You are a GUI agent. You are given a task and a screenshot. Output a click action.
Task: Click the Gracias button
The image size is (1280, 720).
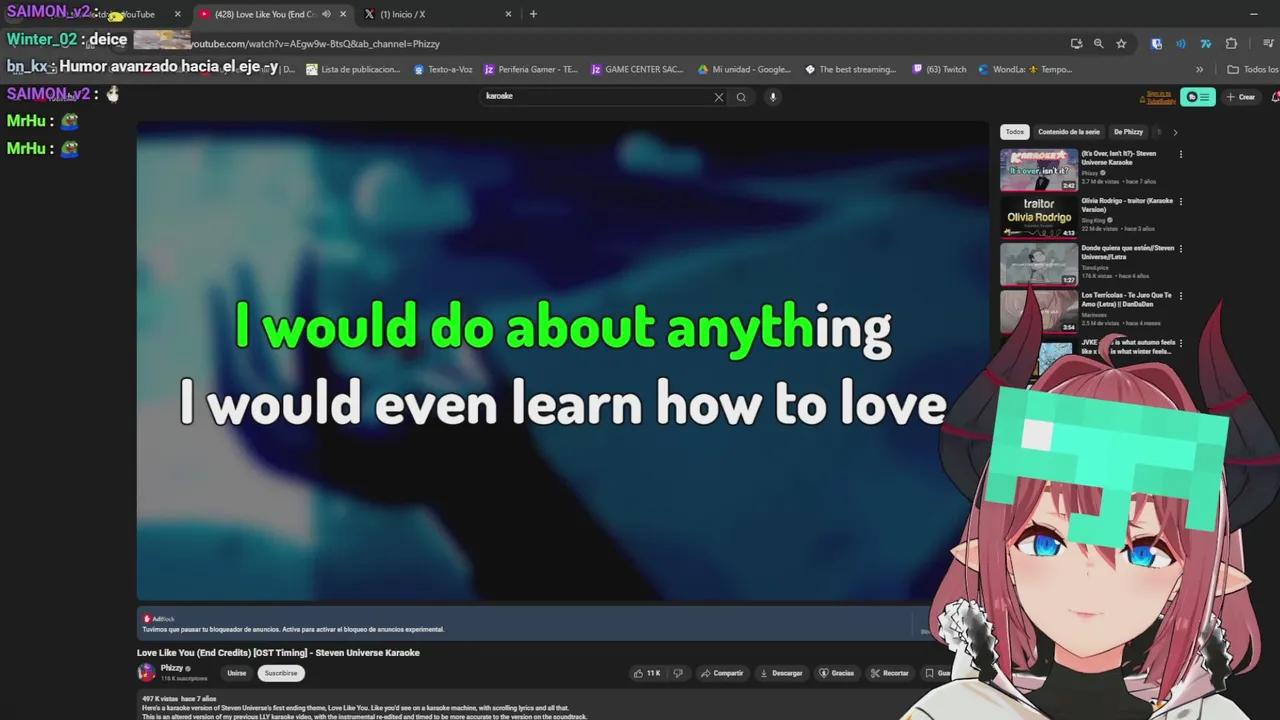tap(837, 673)
